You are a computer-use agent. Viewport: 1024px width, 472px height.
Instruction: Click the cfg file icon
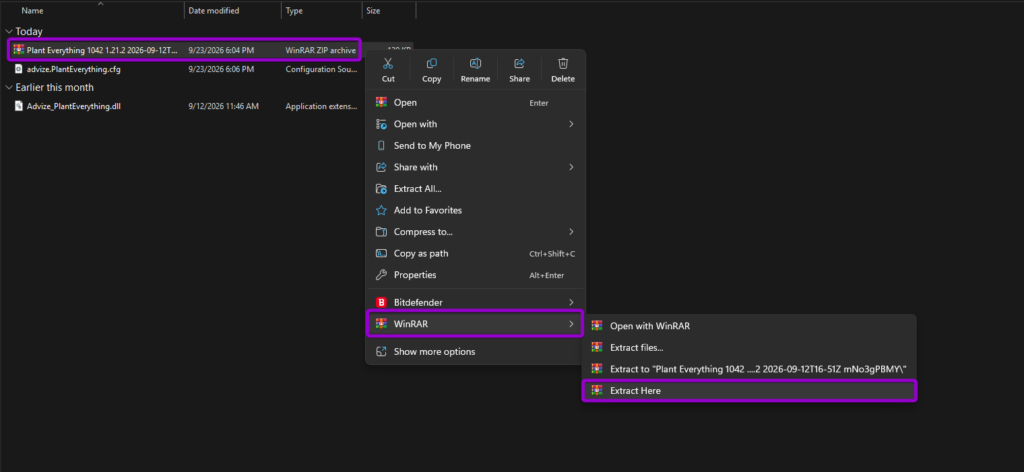[19, 69]
